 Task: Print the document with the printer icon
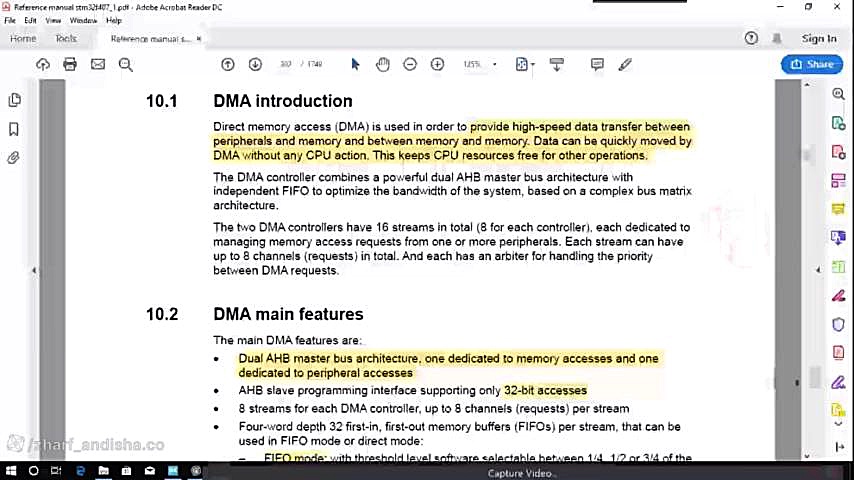pos(70,64)
